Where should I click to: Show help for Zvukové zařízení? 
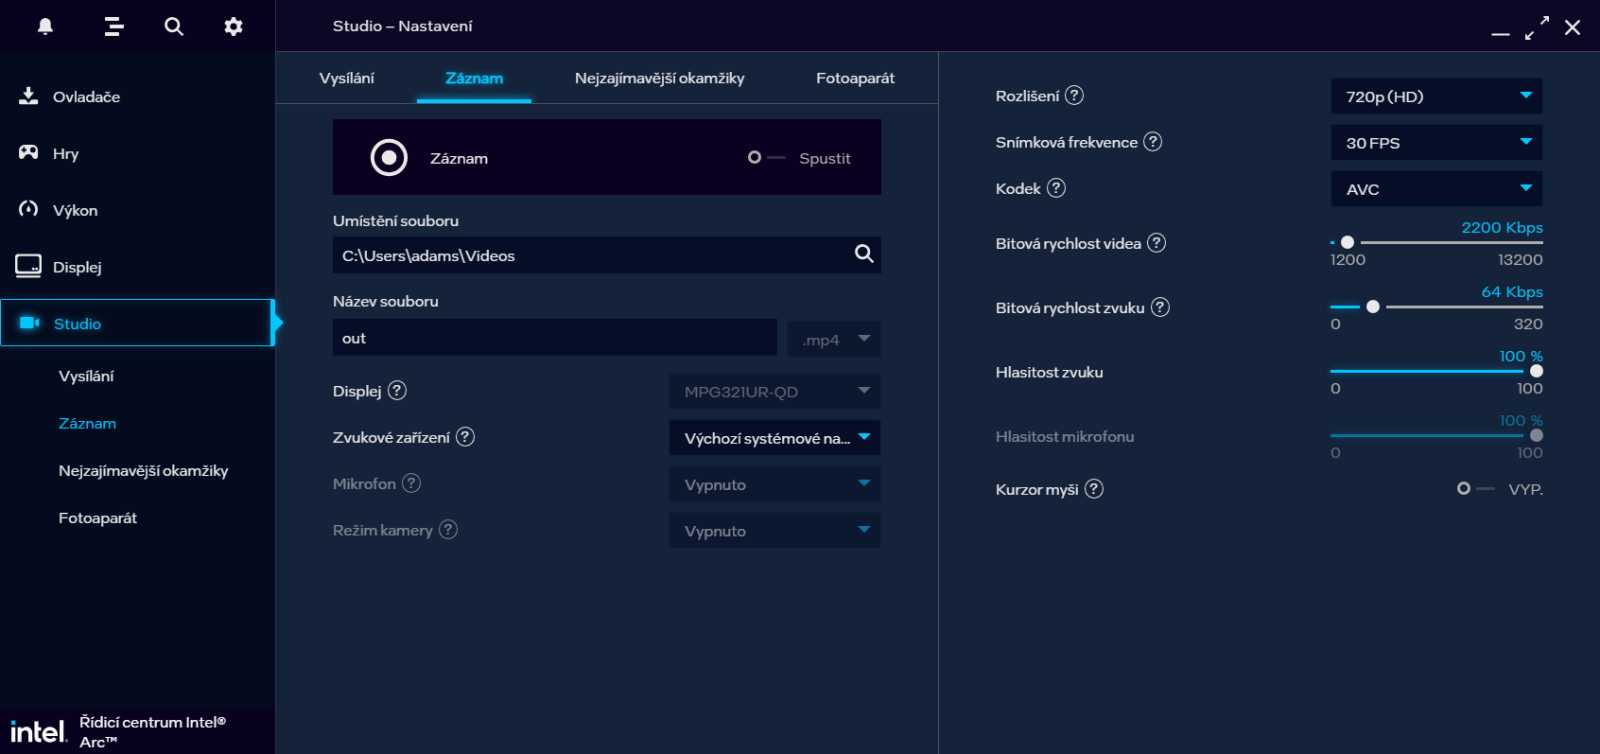click(x=465, y=437)
